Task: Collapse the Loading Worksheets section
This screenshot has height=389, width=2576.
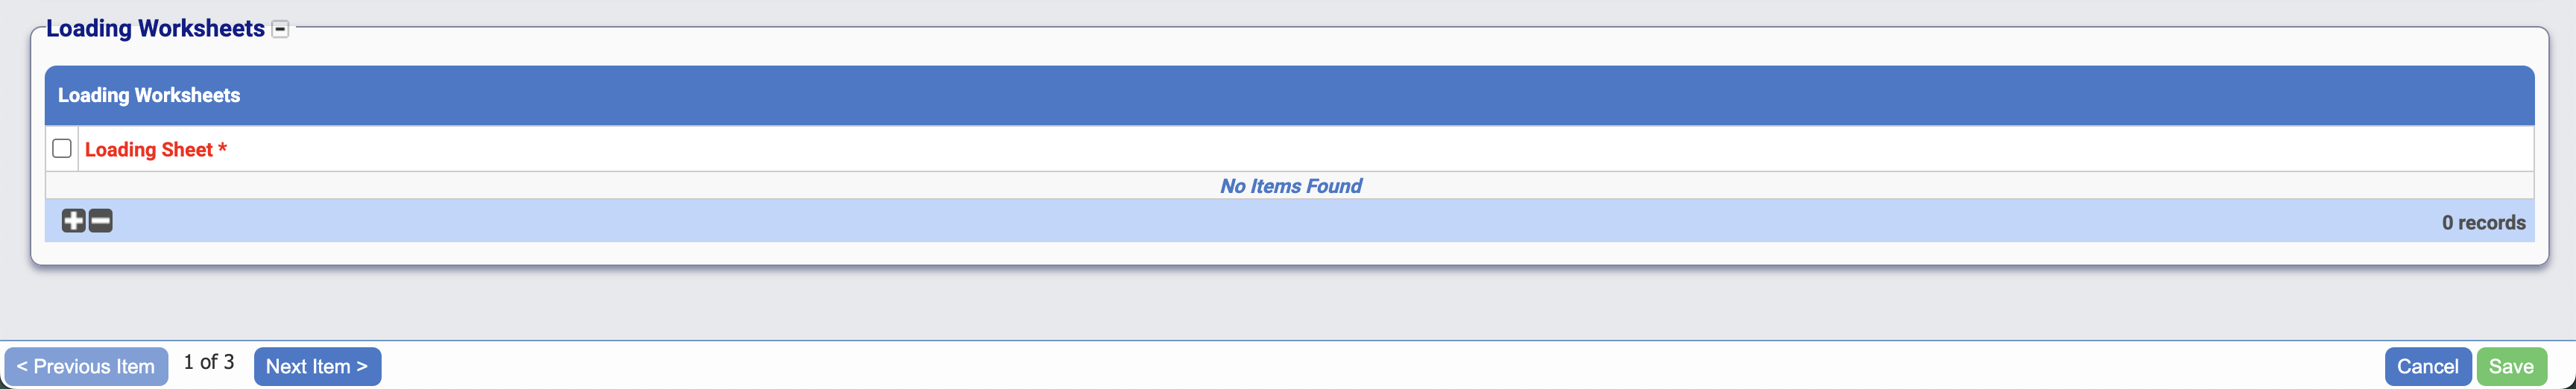Action: (281, 29)
